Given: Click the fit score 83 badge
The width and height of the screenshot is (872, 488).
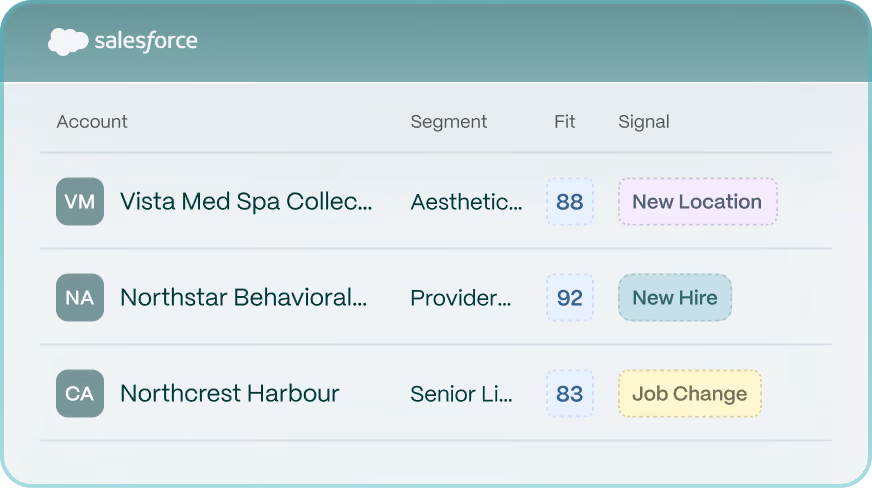Looking at the screenshot, I should pos(570,394).
